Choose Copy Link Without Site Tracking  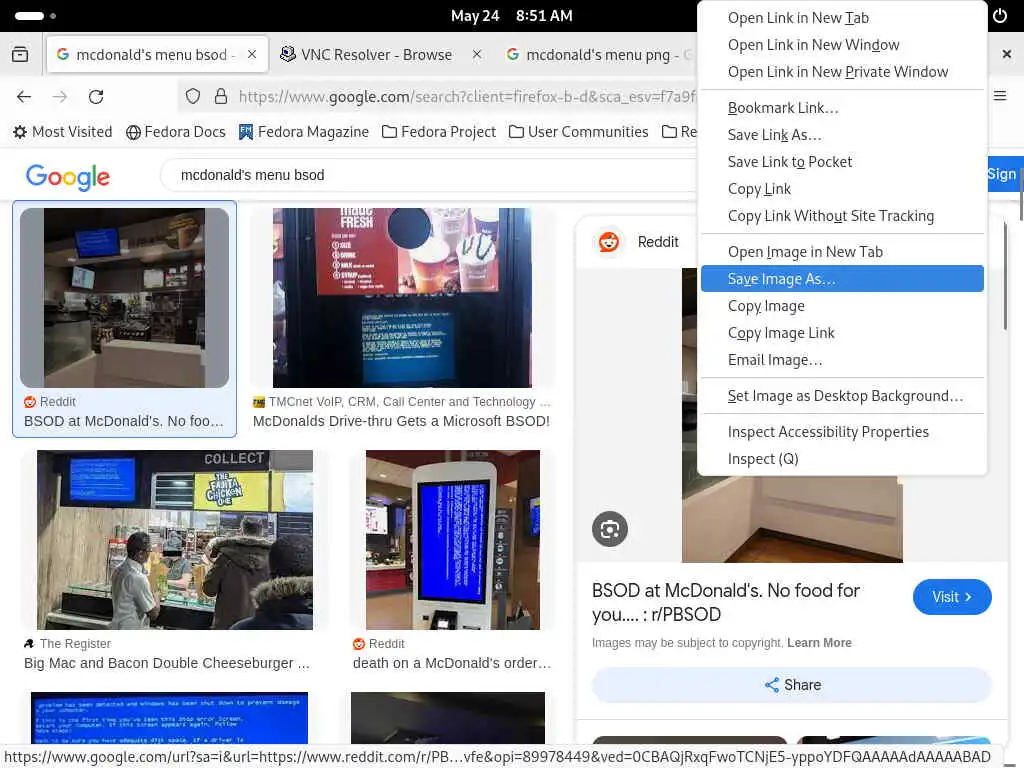coord(842,216)
